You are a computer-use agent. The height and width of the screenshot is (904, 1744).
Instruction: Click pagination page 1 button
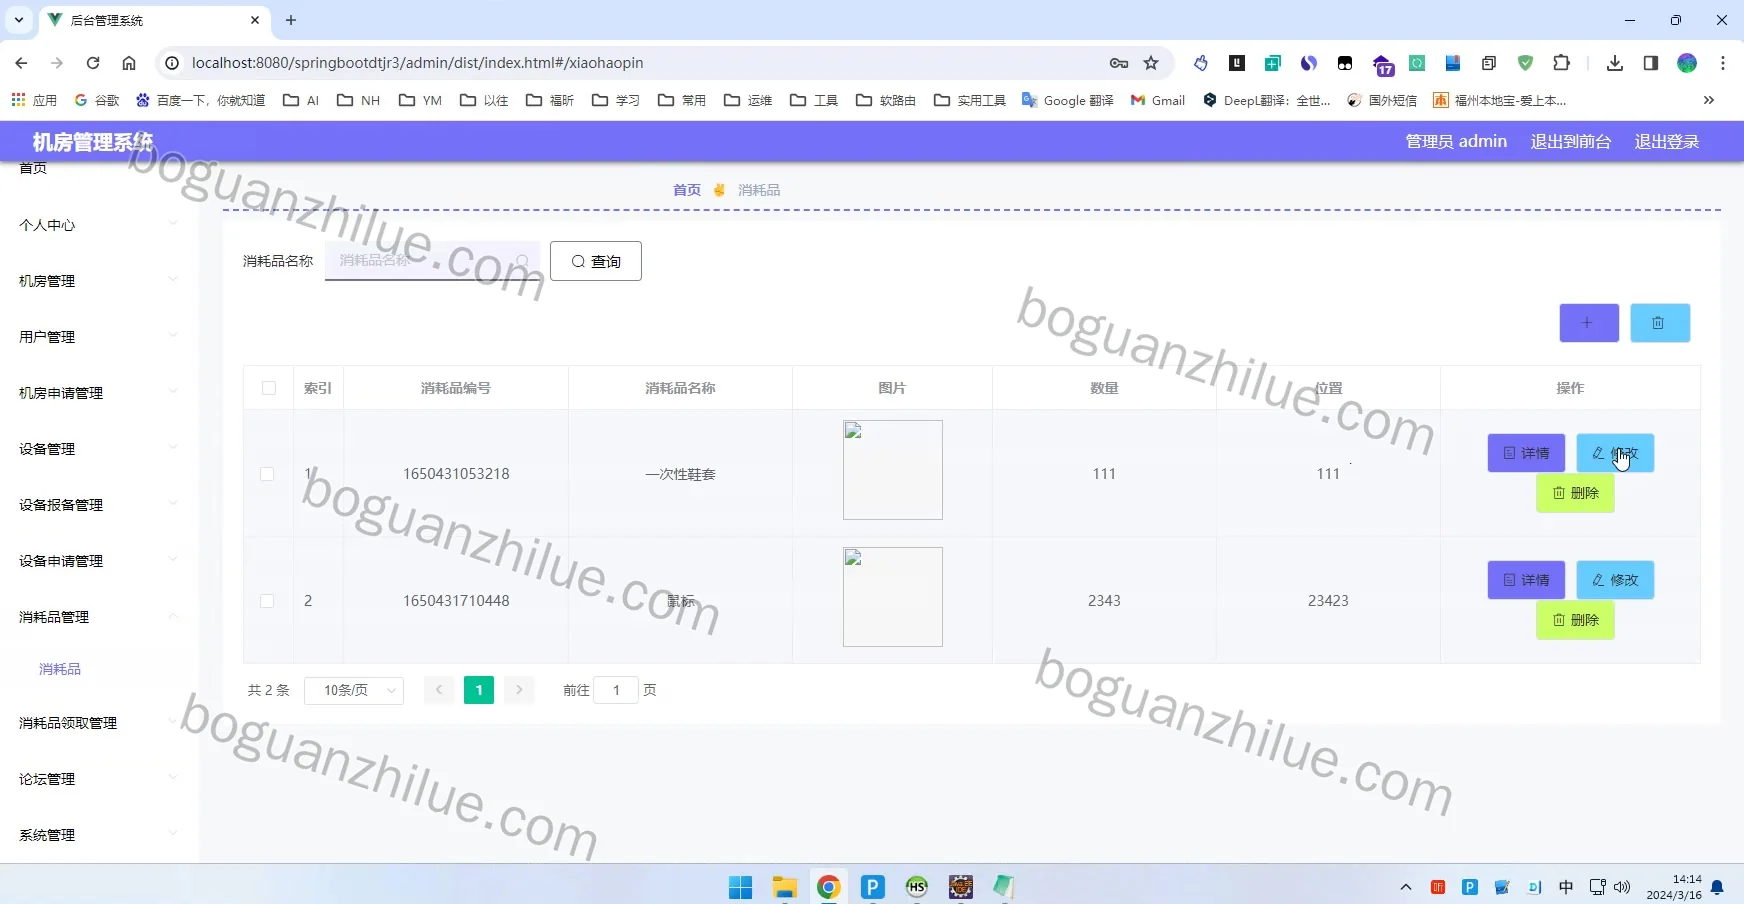[x=479, y=690]
